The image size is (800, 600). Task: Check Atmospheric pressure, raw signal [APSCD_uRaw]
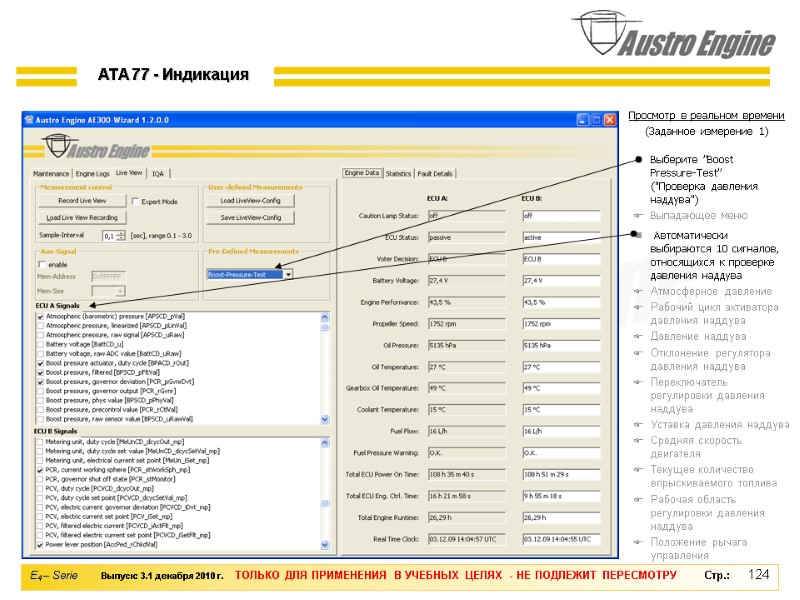(x=40, y=335)
